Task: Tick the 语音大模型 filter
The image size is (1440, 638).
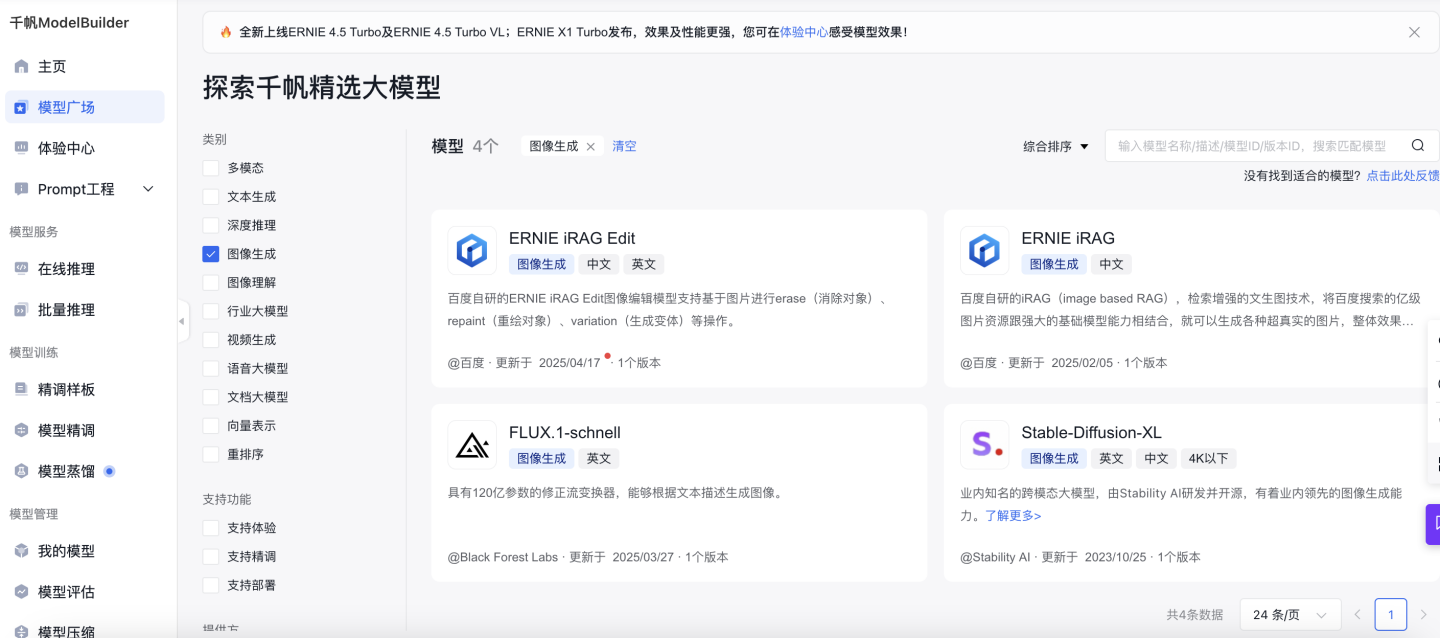Action: coord(210,369)
